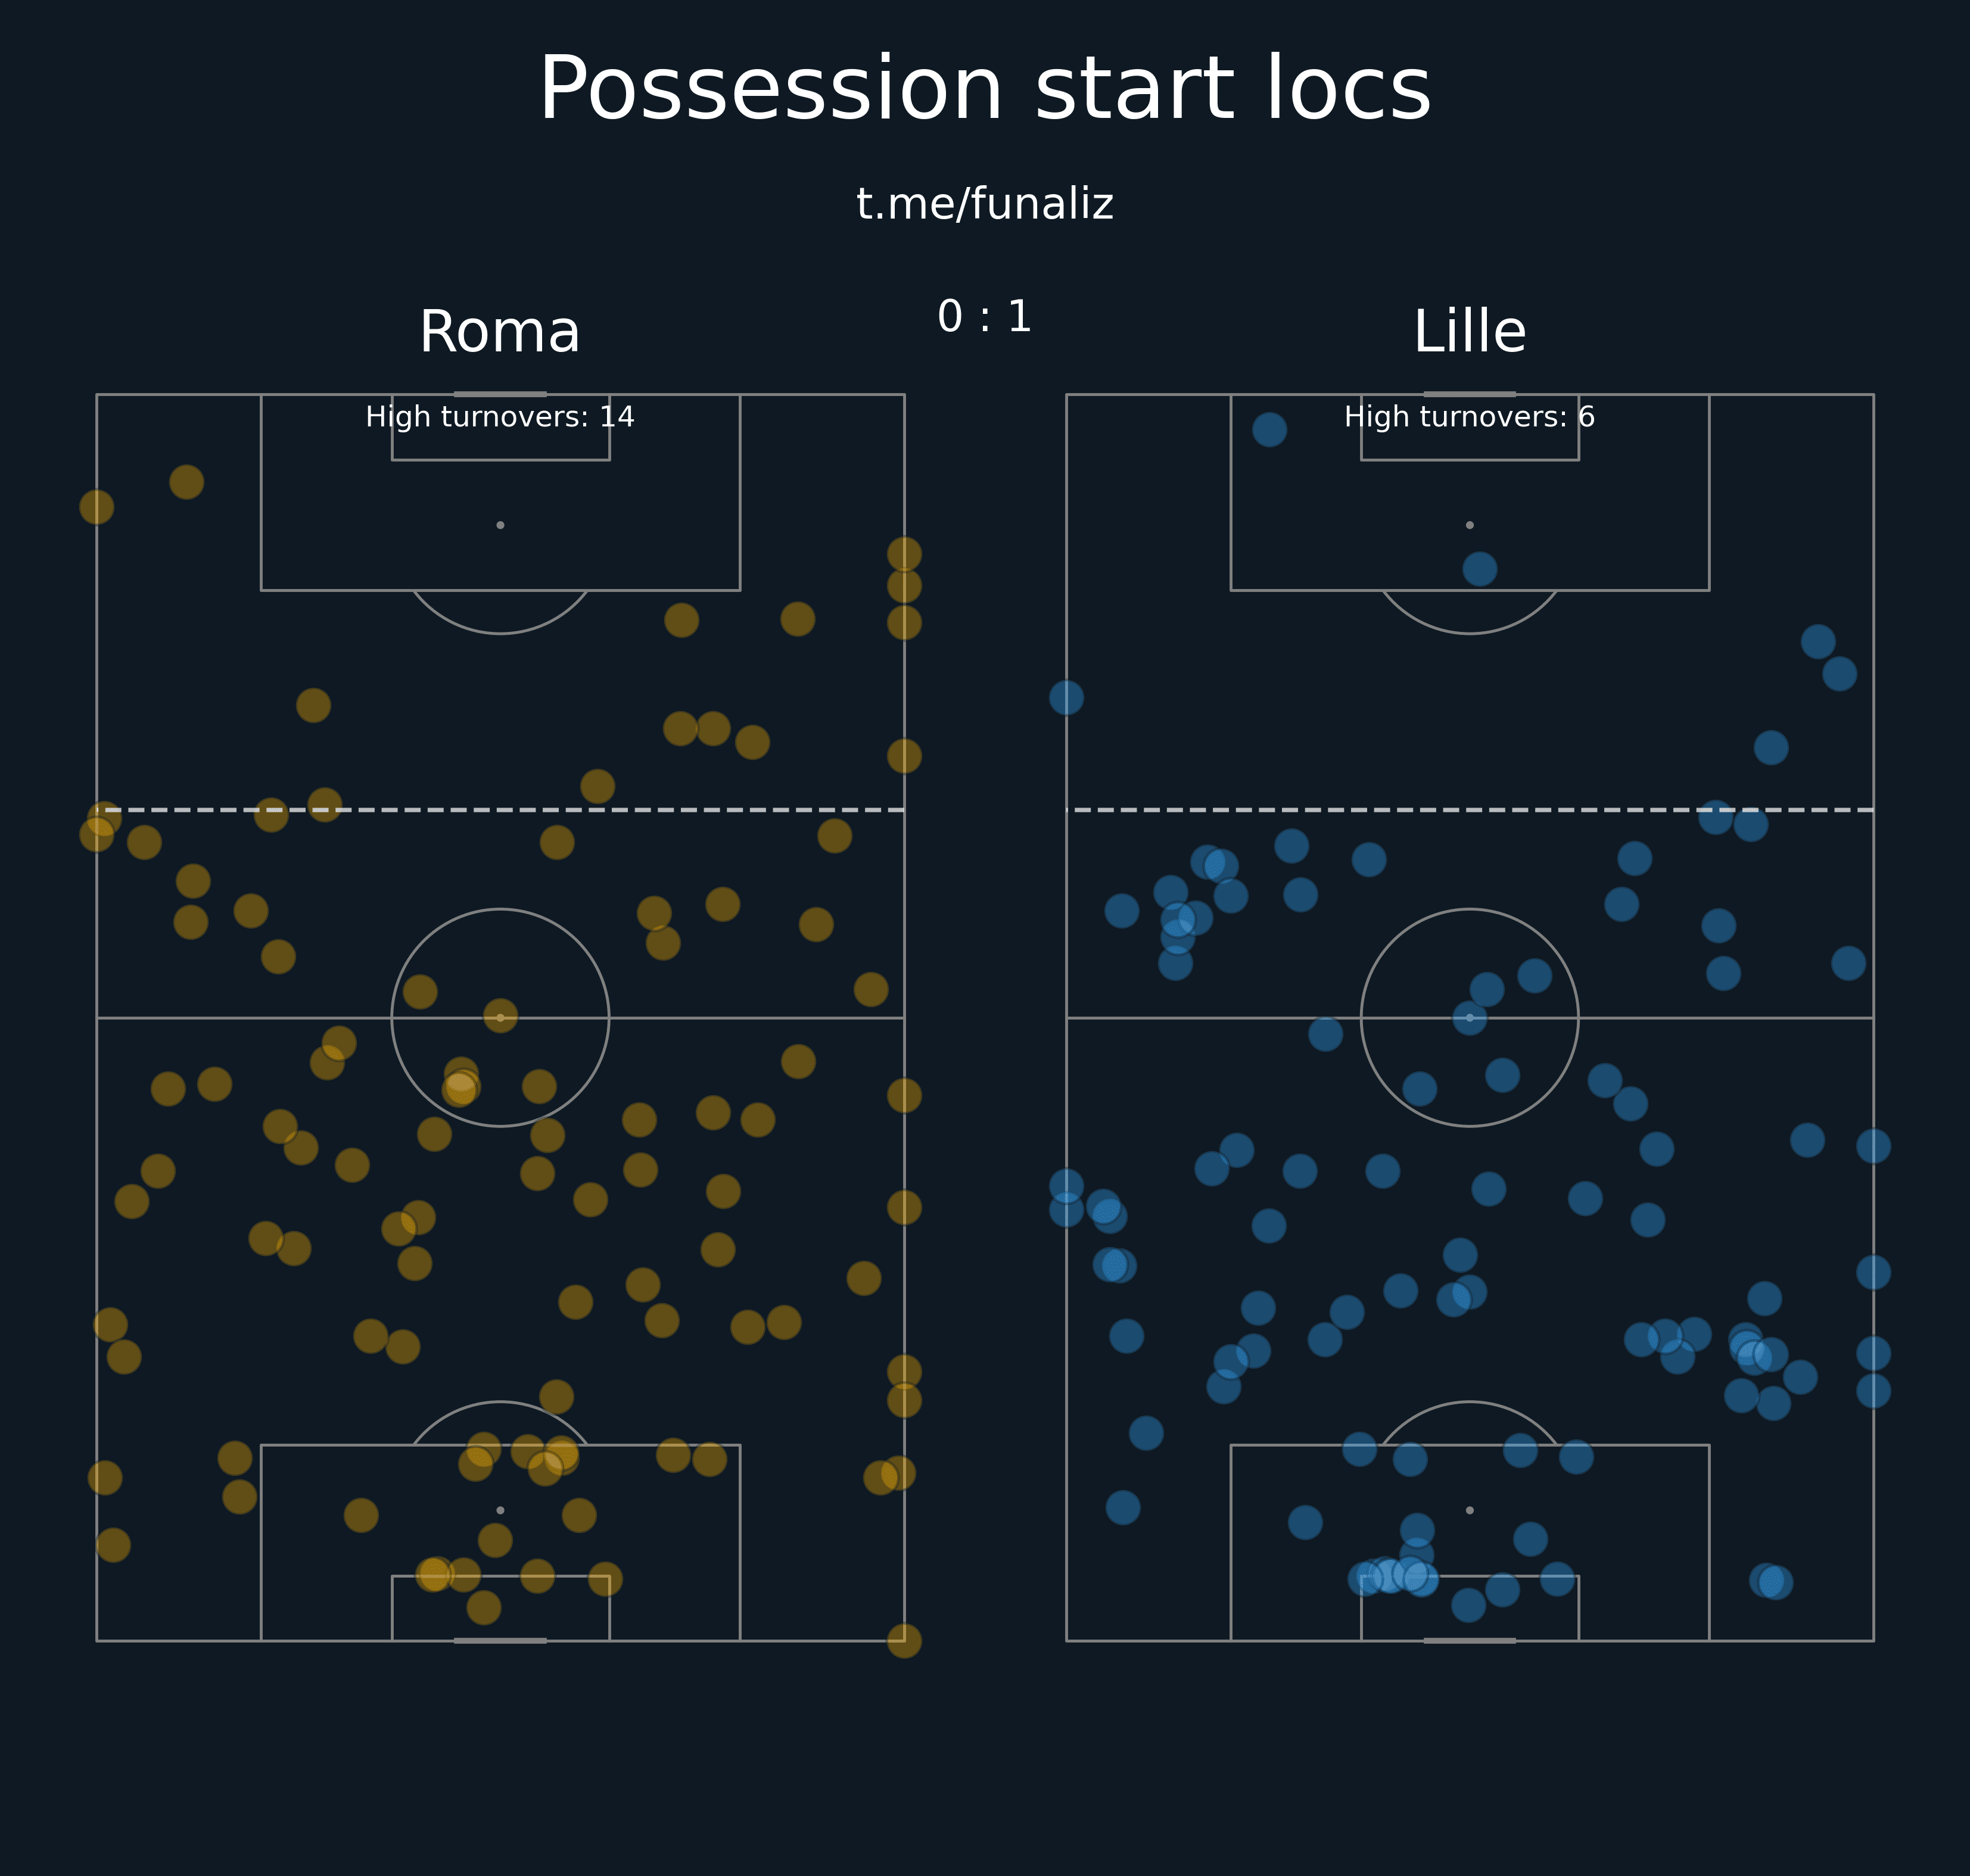Viewport: 1970px width, 1876px height.
Task: Click the bottom penalty spot on Lille's pitch
Action: pyautogui.click(x=1469, y=1510)
